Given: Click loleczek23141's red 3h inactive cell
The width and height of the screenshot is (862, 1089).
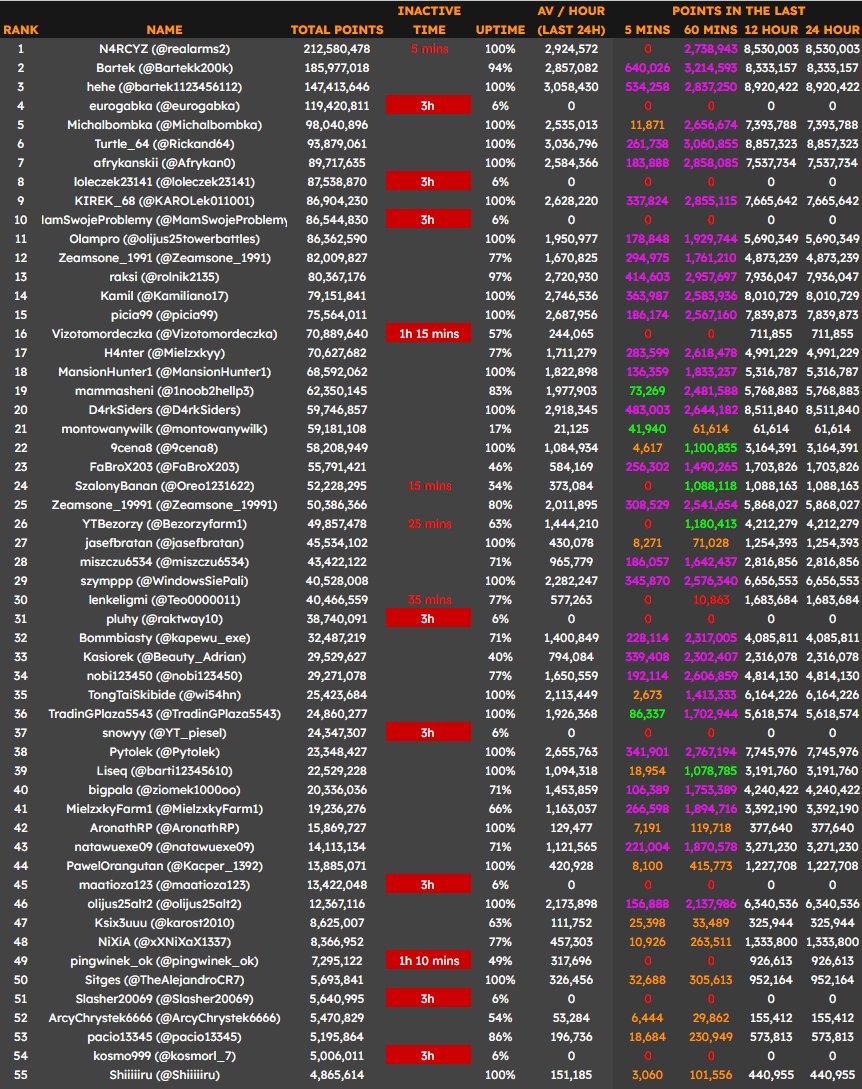Looking at the screenshot, I should [428, 182].
